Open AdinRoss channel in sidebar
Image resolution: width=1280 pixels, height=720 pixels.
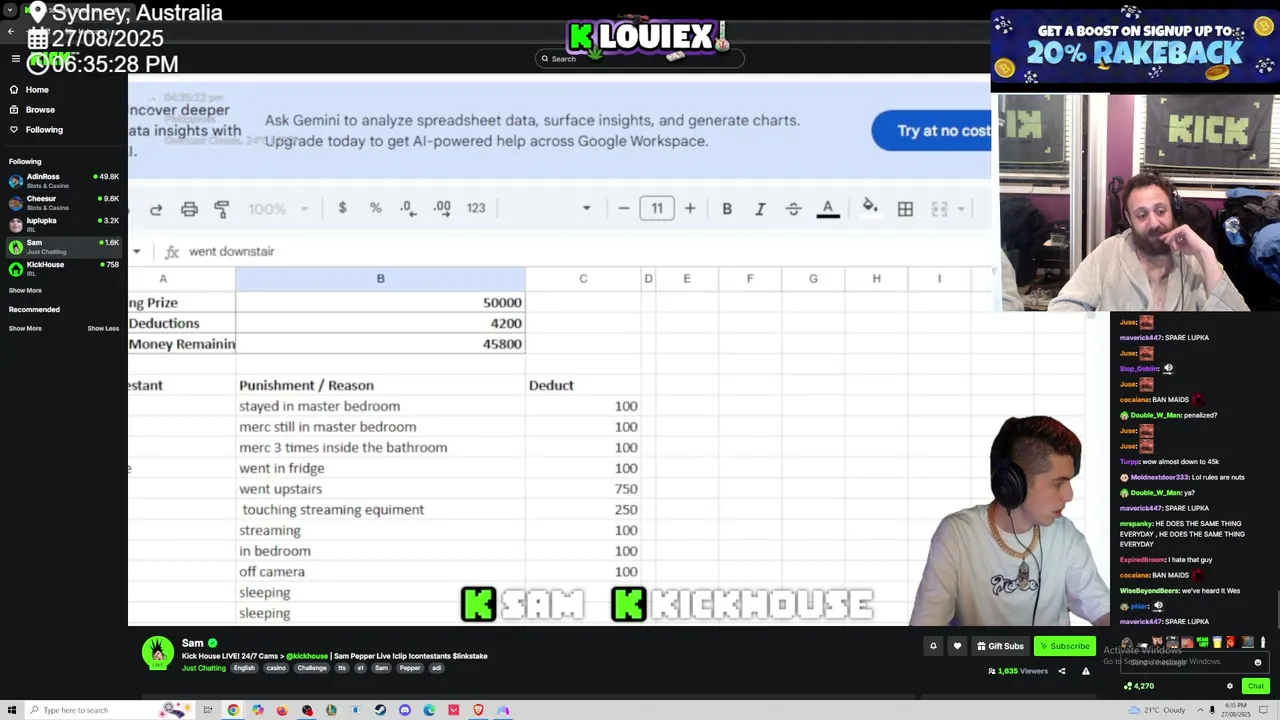click(64, 181)
